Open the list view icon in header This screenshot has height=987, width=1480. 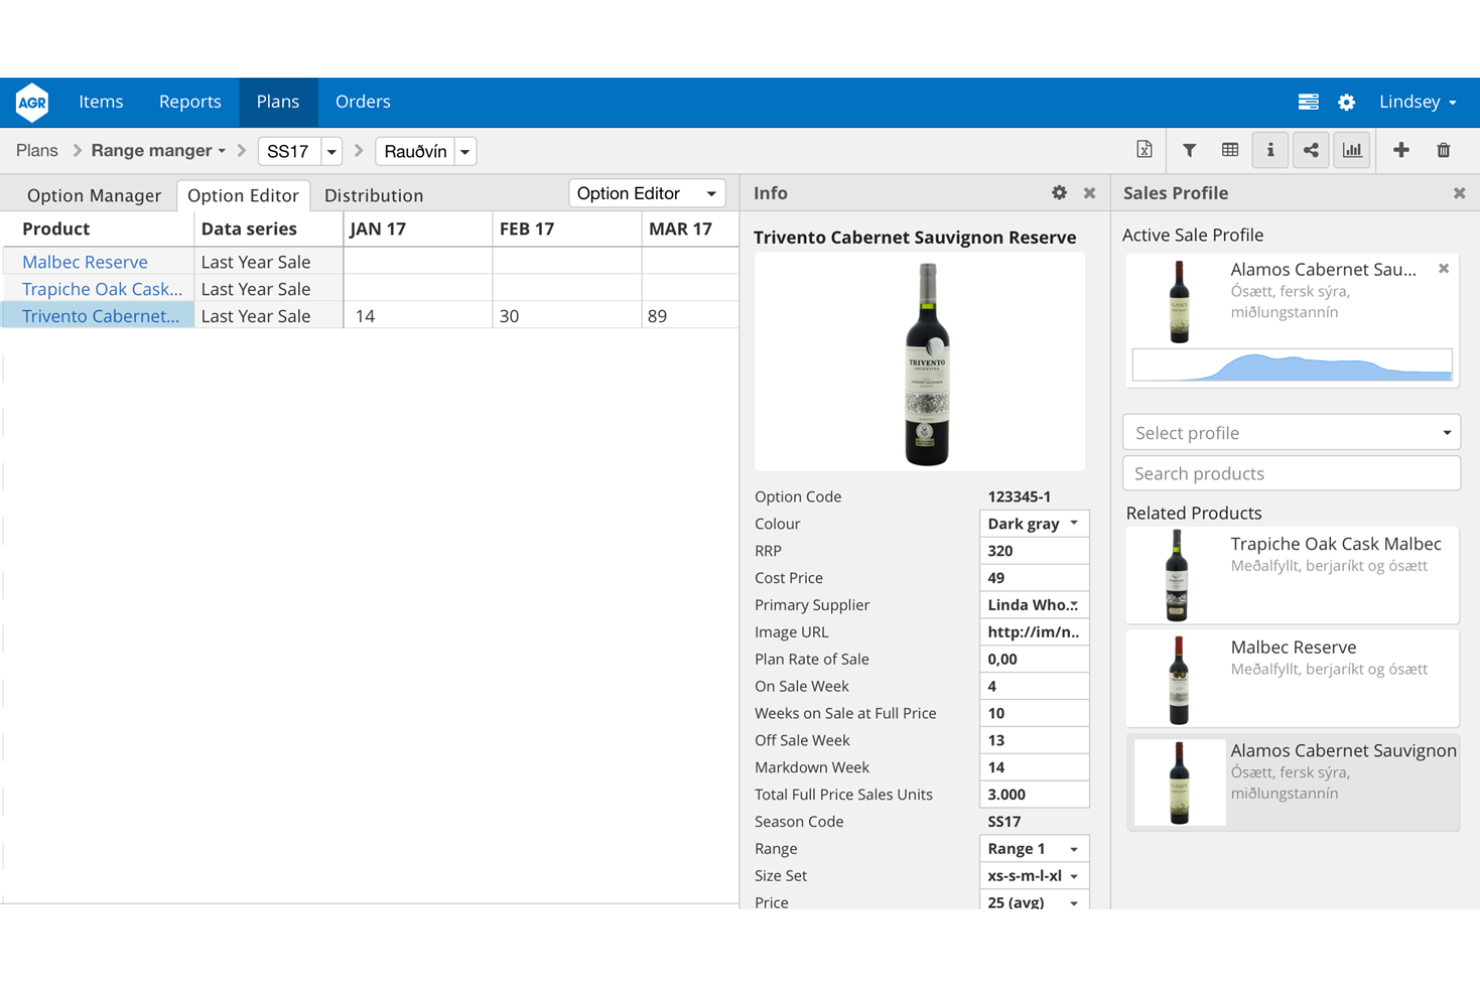click(1308, 102)
